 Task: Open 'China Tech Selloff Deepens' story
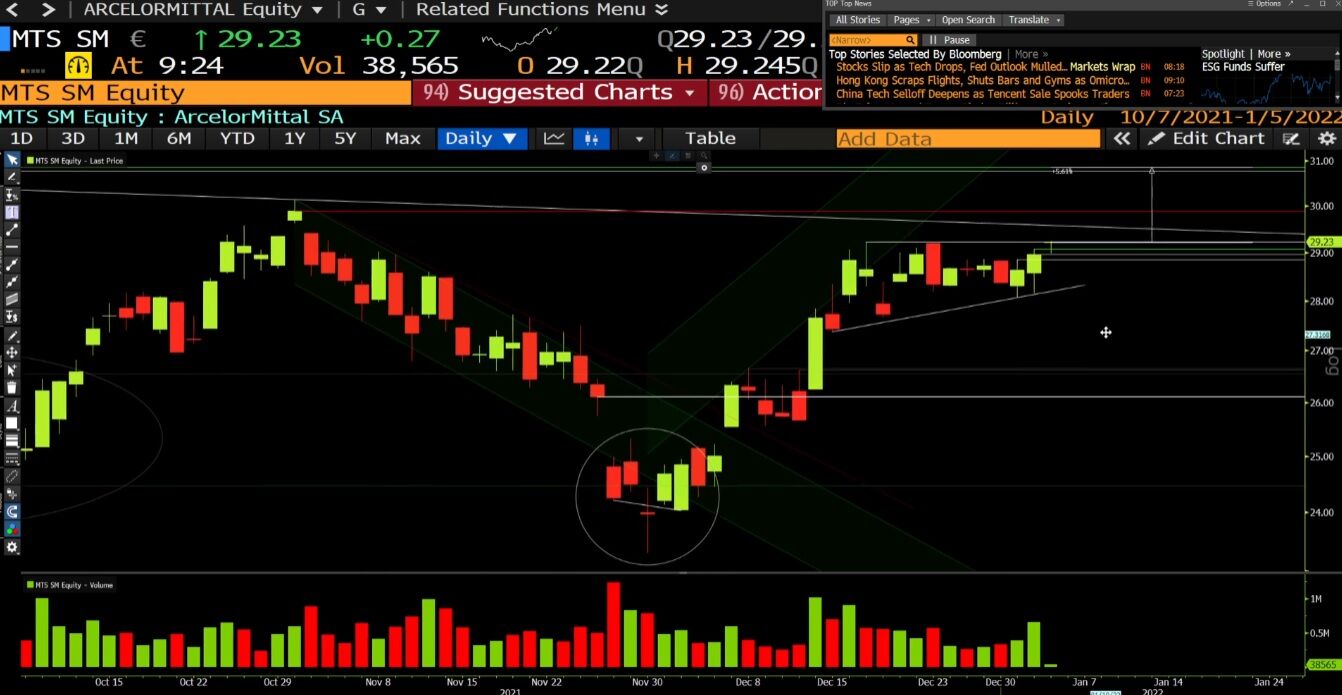[983, 94]
